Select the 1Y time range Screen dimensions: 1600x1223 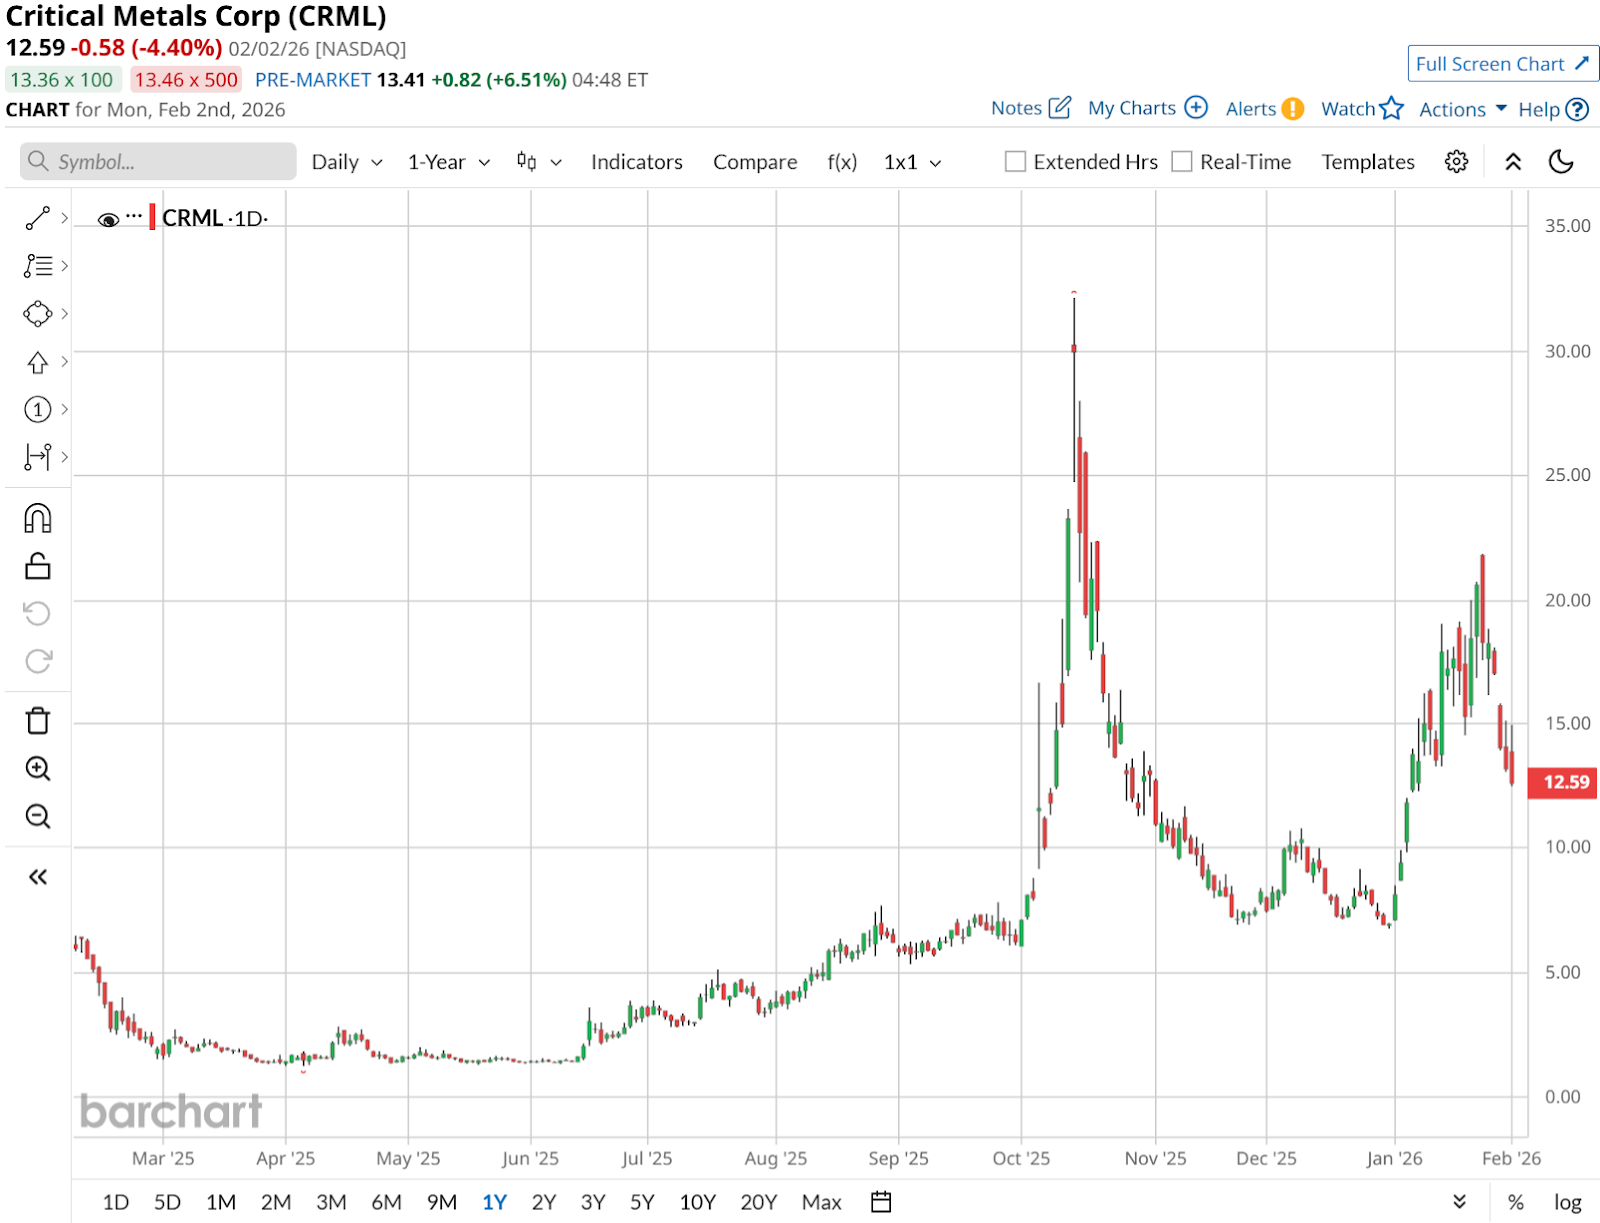tap(494, 1202)
